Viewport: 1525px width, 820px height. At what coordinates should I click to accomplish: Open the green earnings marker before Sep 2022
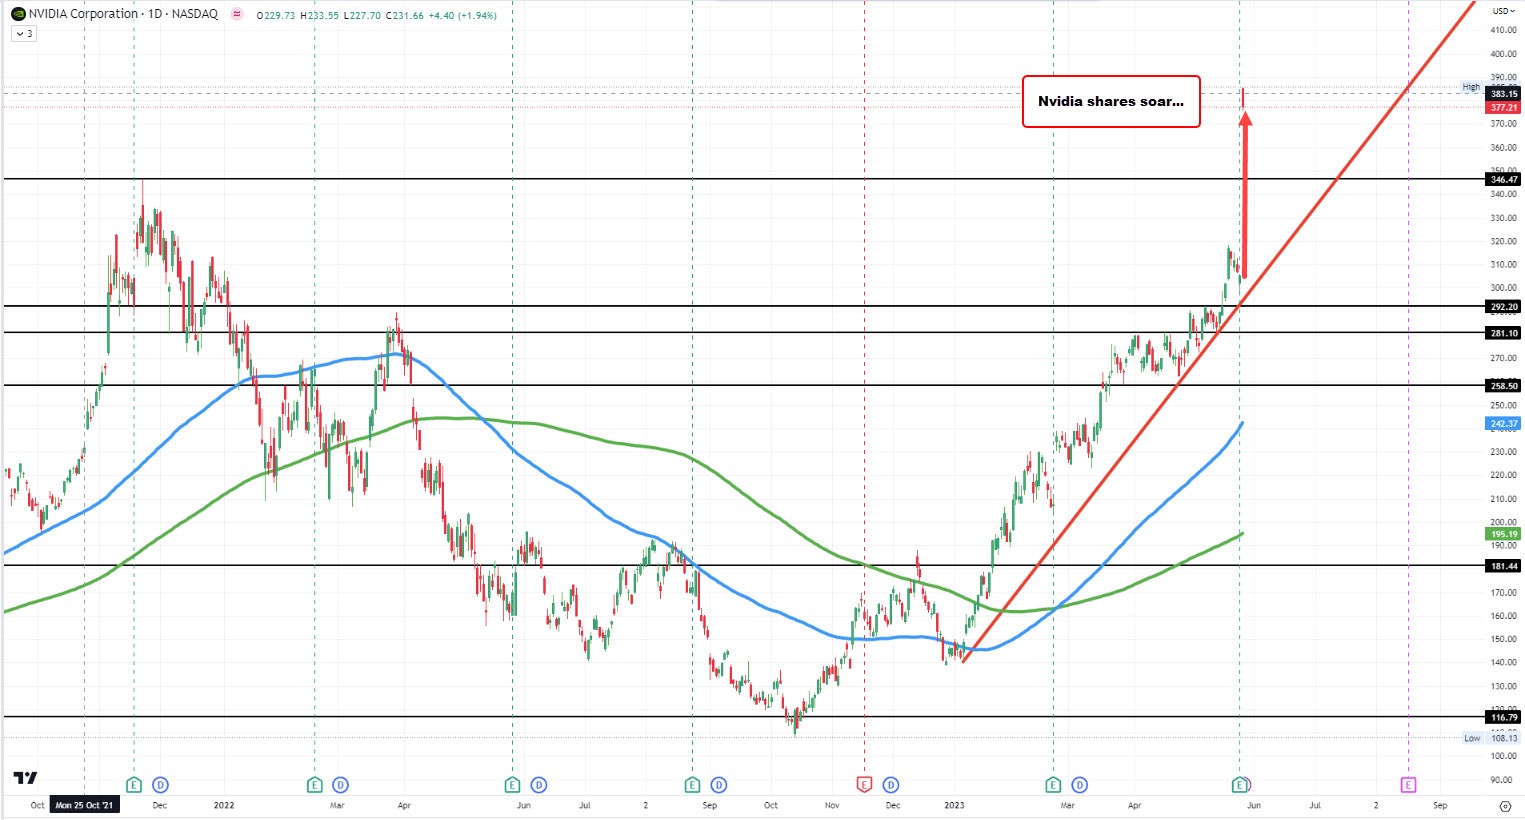tap(692, 785)
